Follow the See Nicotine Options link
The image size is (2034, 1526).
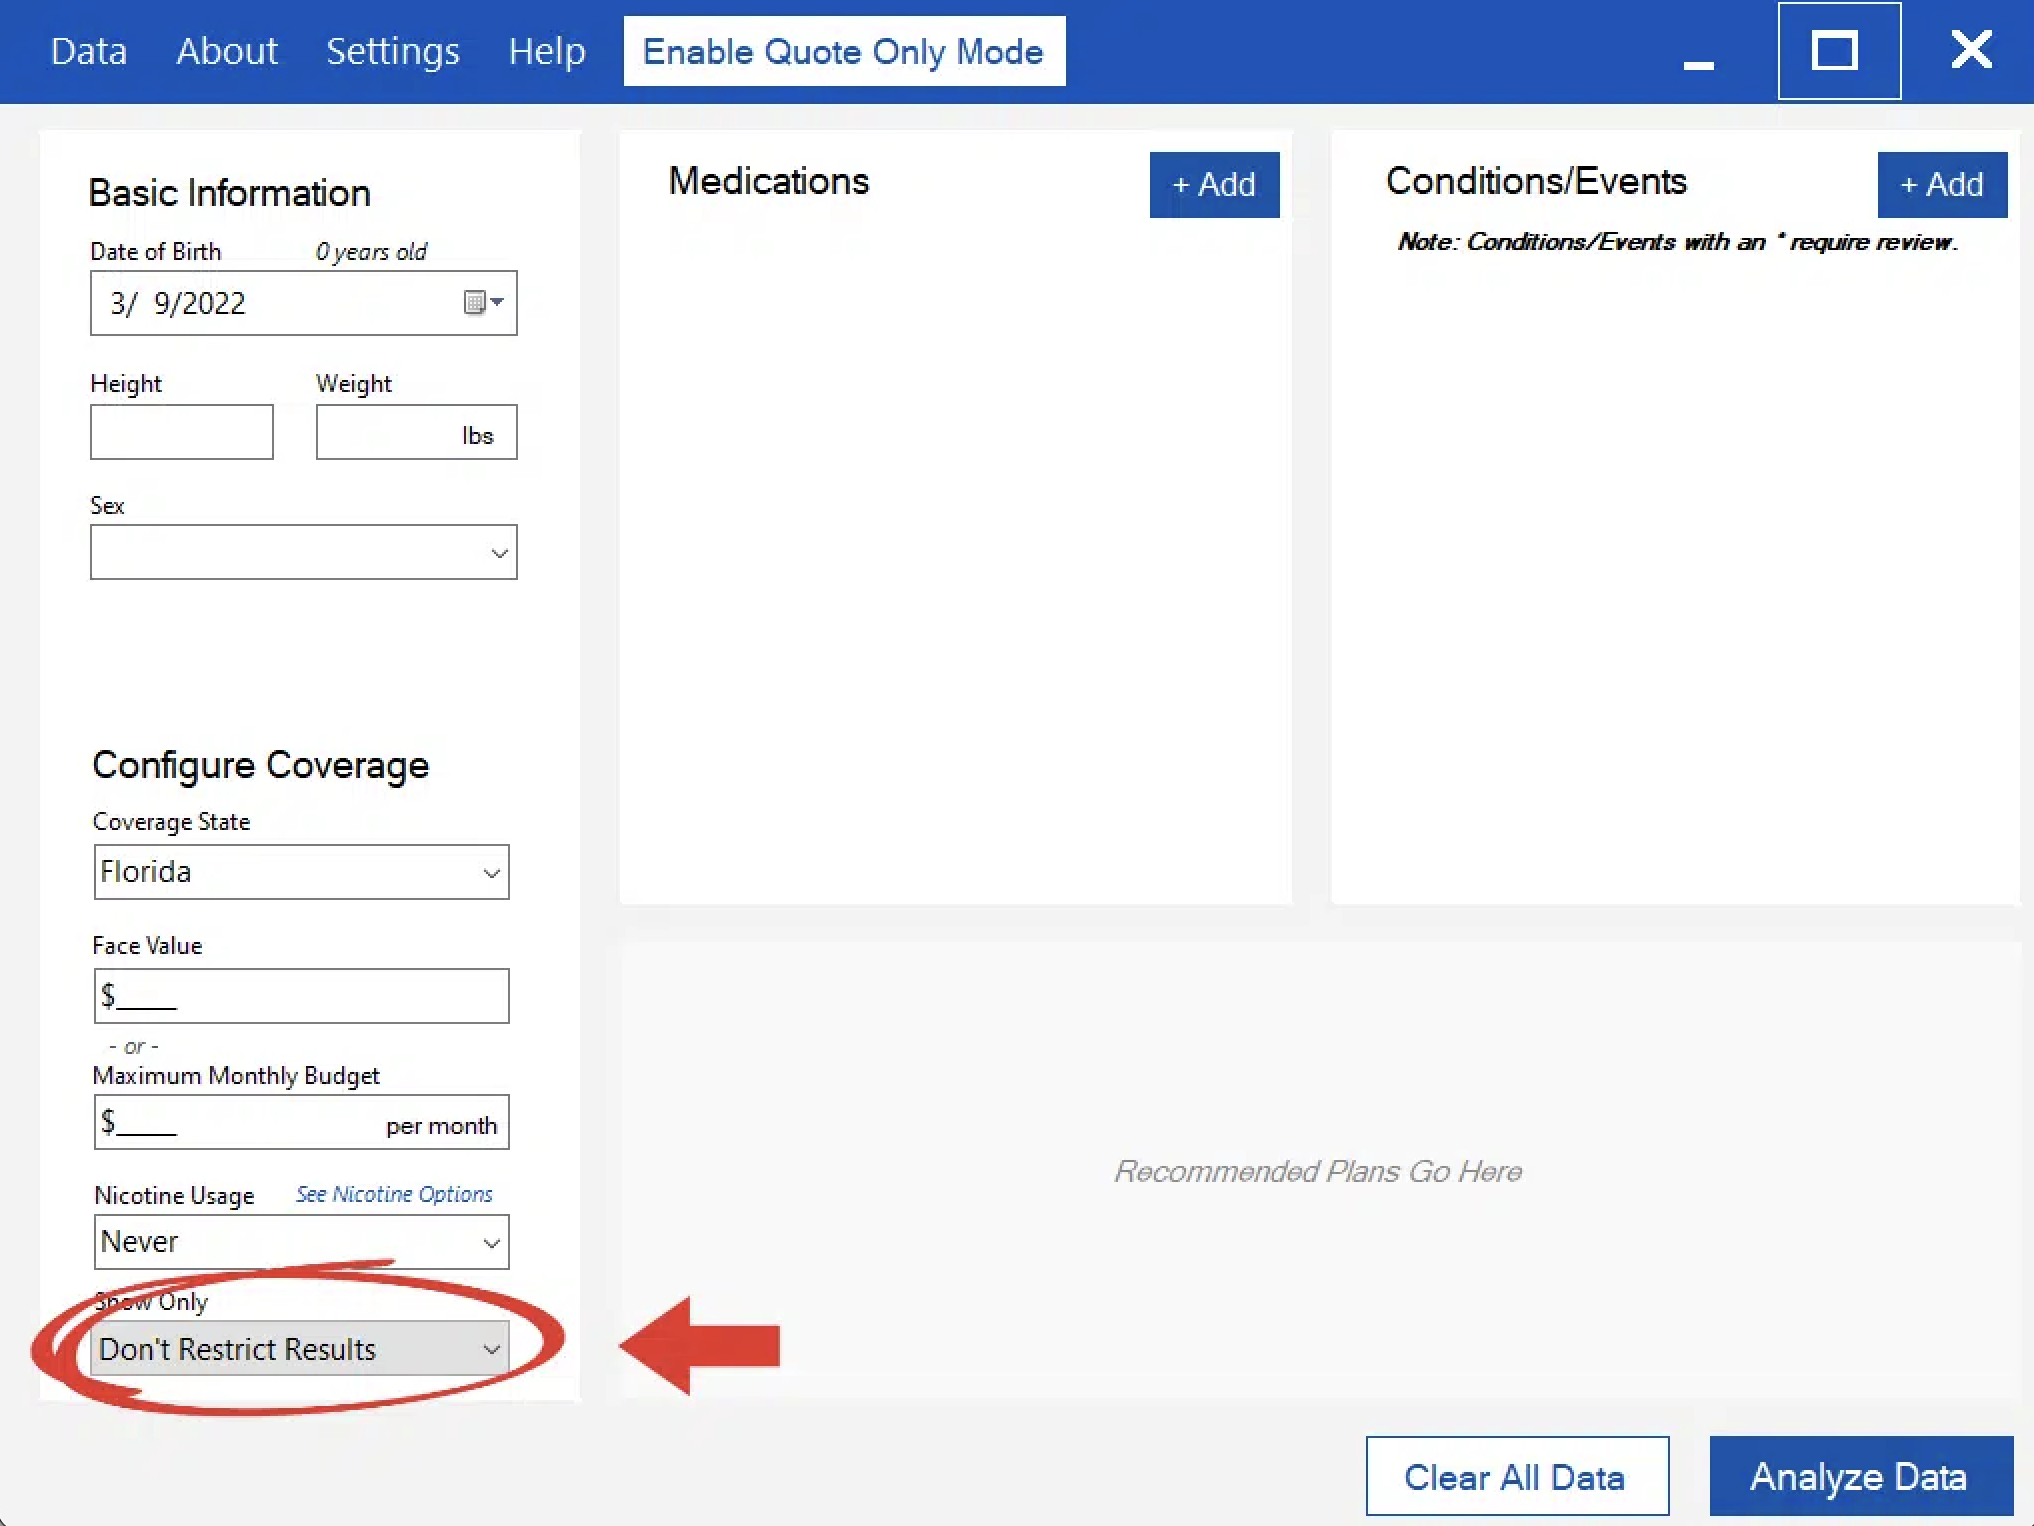pyautogui.click(x=394, y=1194)
